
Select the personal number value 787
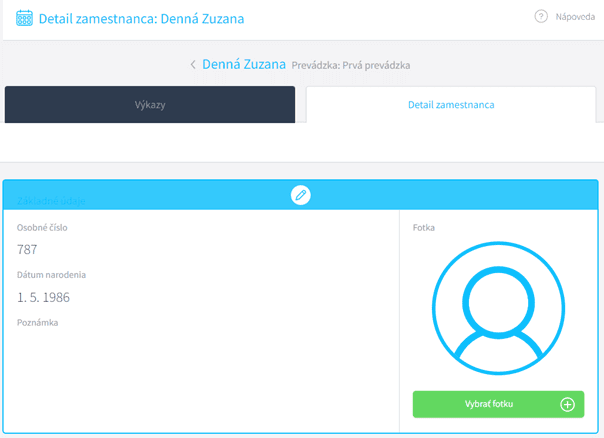(x=27, y=249)
